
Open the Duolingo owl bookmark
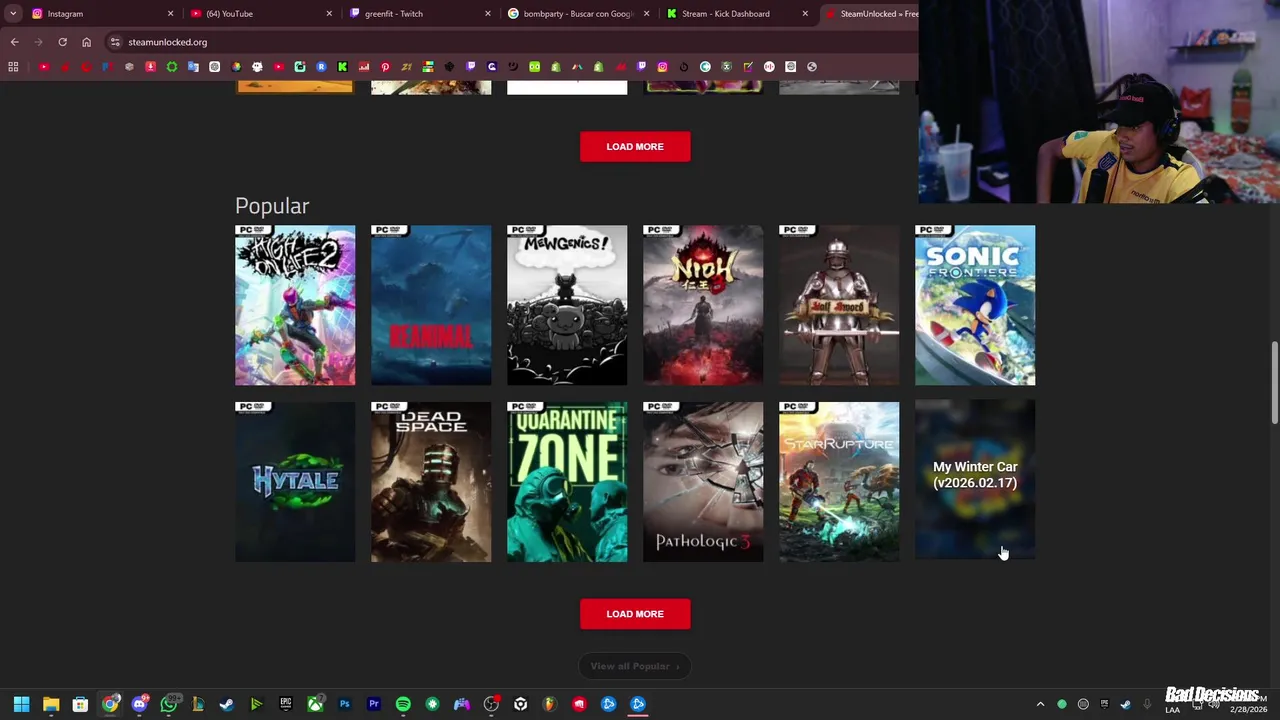(534, 67)
